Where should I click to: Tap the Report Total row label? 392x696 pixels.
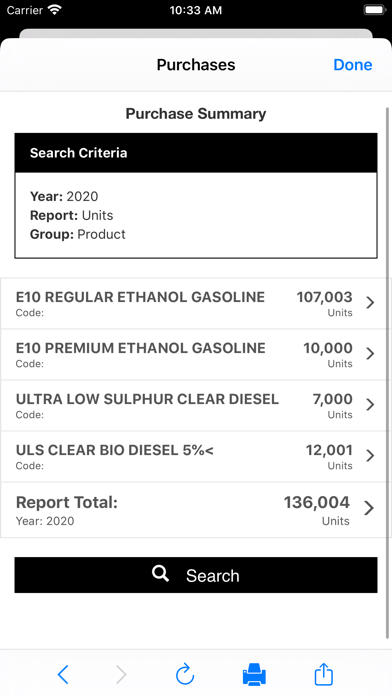[67, 502]
